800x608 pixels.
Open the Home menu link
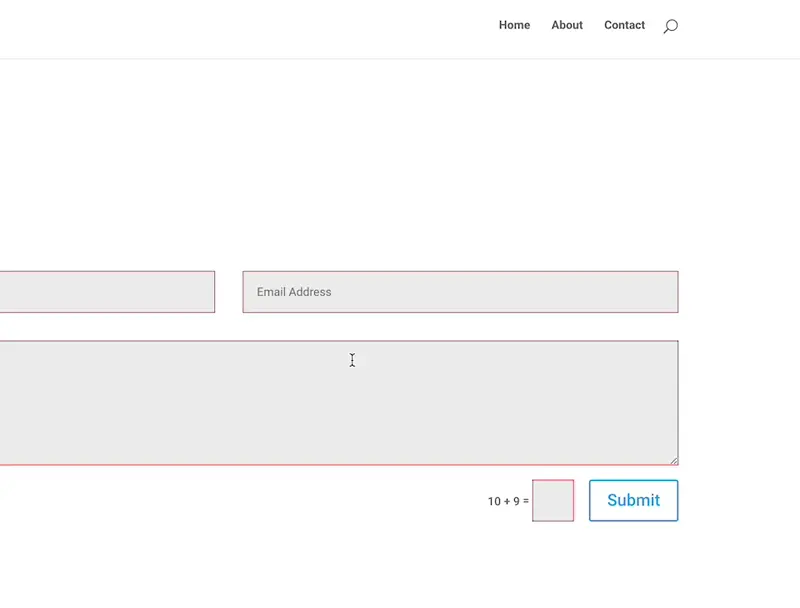(x=514, y=25)
